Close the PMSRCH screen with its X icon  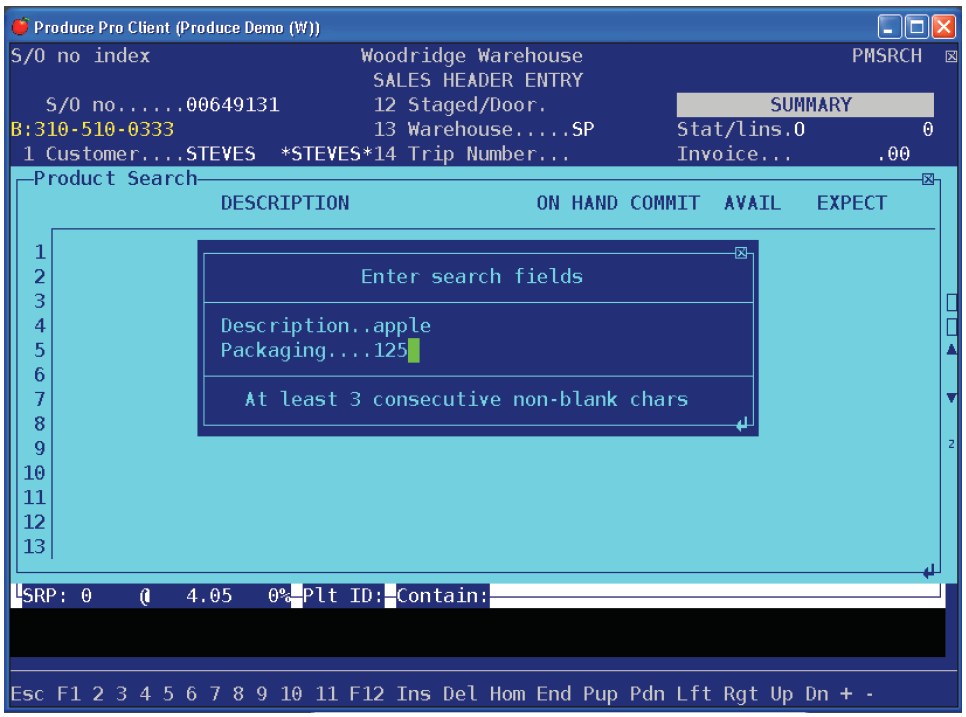coord(951,56)
